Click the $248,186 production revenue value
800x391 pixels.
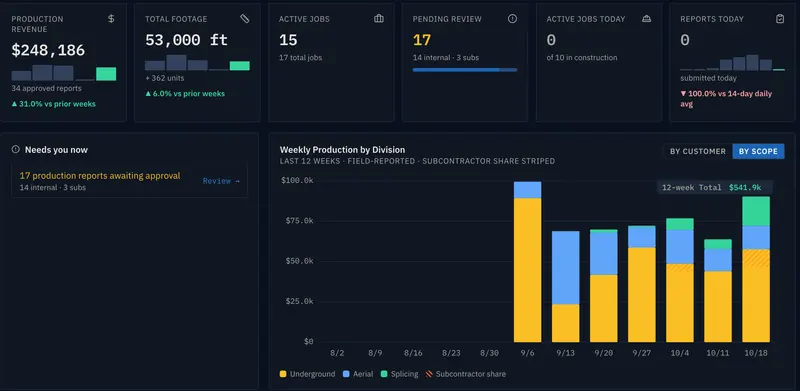[x=48, y=50]
